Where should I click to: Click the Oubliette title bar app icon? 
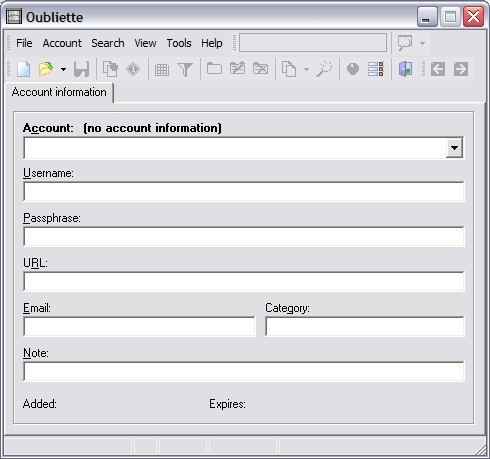tap(14, 16)
